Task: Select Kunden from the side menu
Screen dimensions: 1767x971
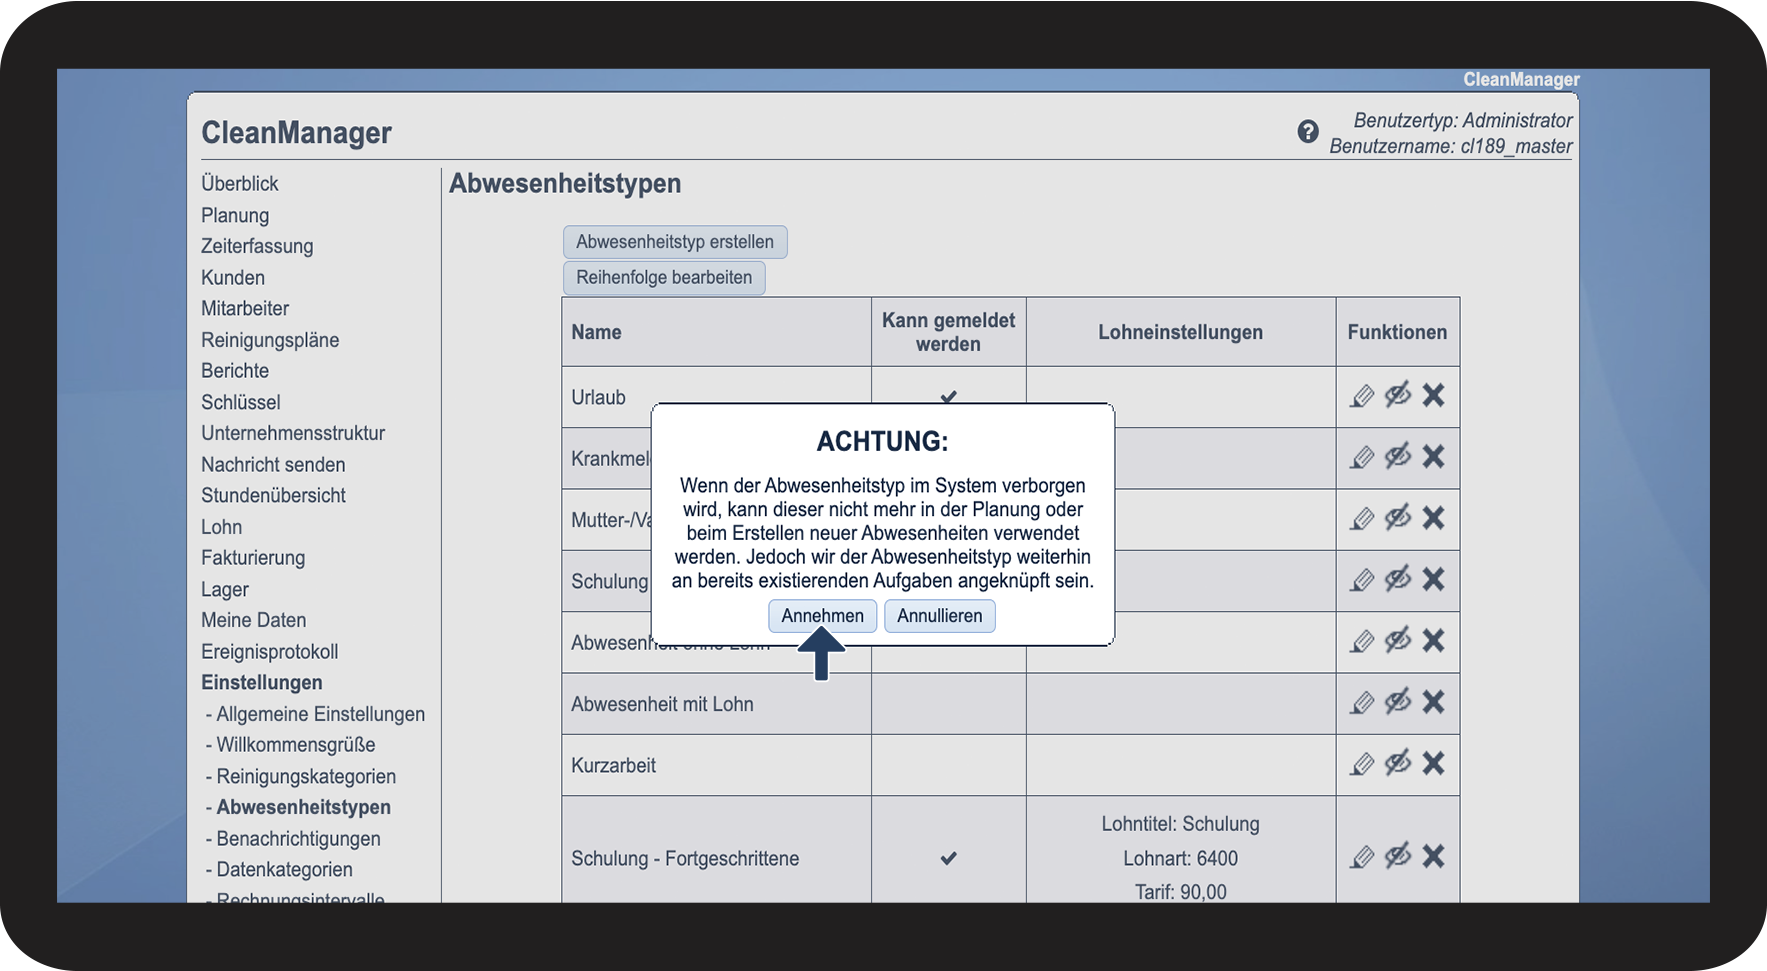Action: [x=233, y=278]
